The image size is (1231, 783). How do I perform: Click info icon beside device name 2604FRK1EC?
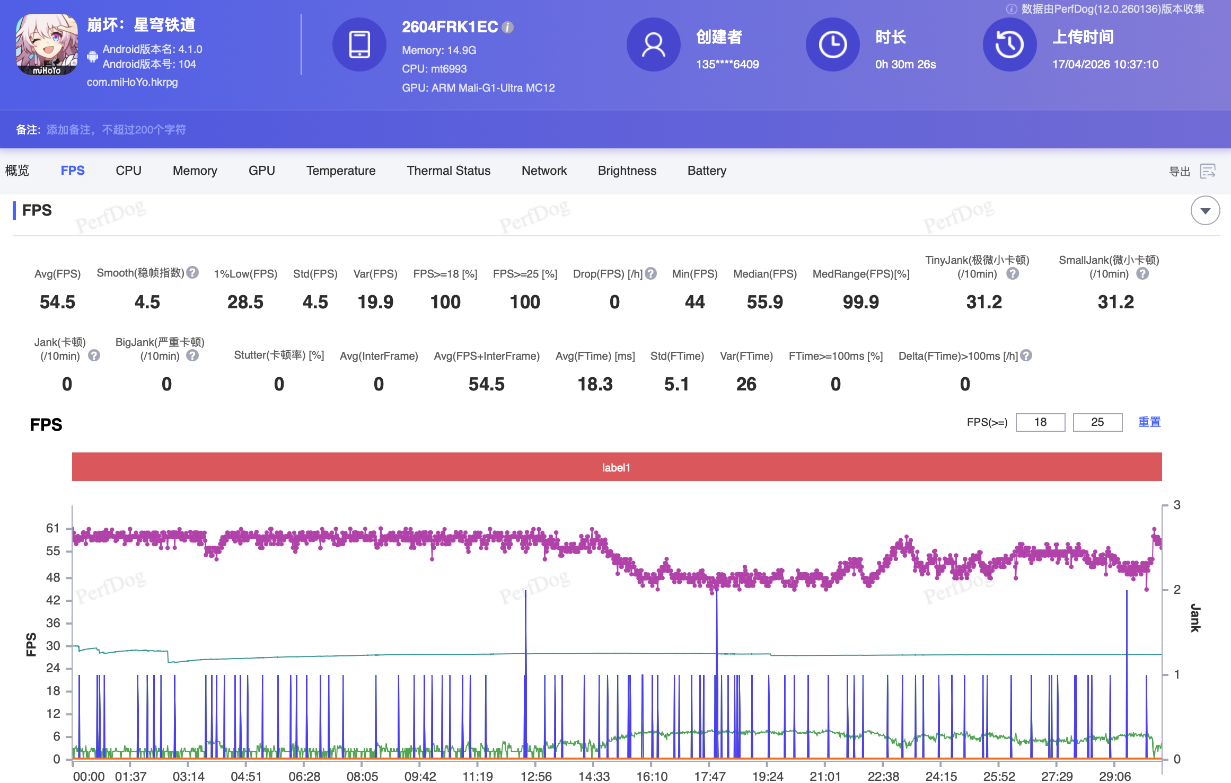pyautogui.click(x=508, y=27)
